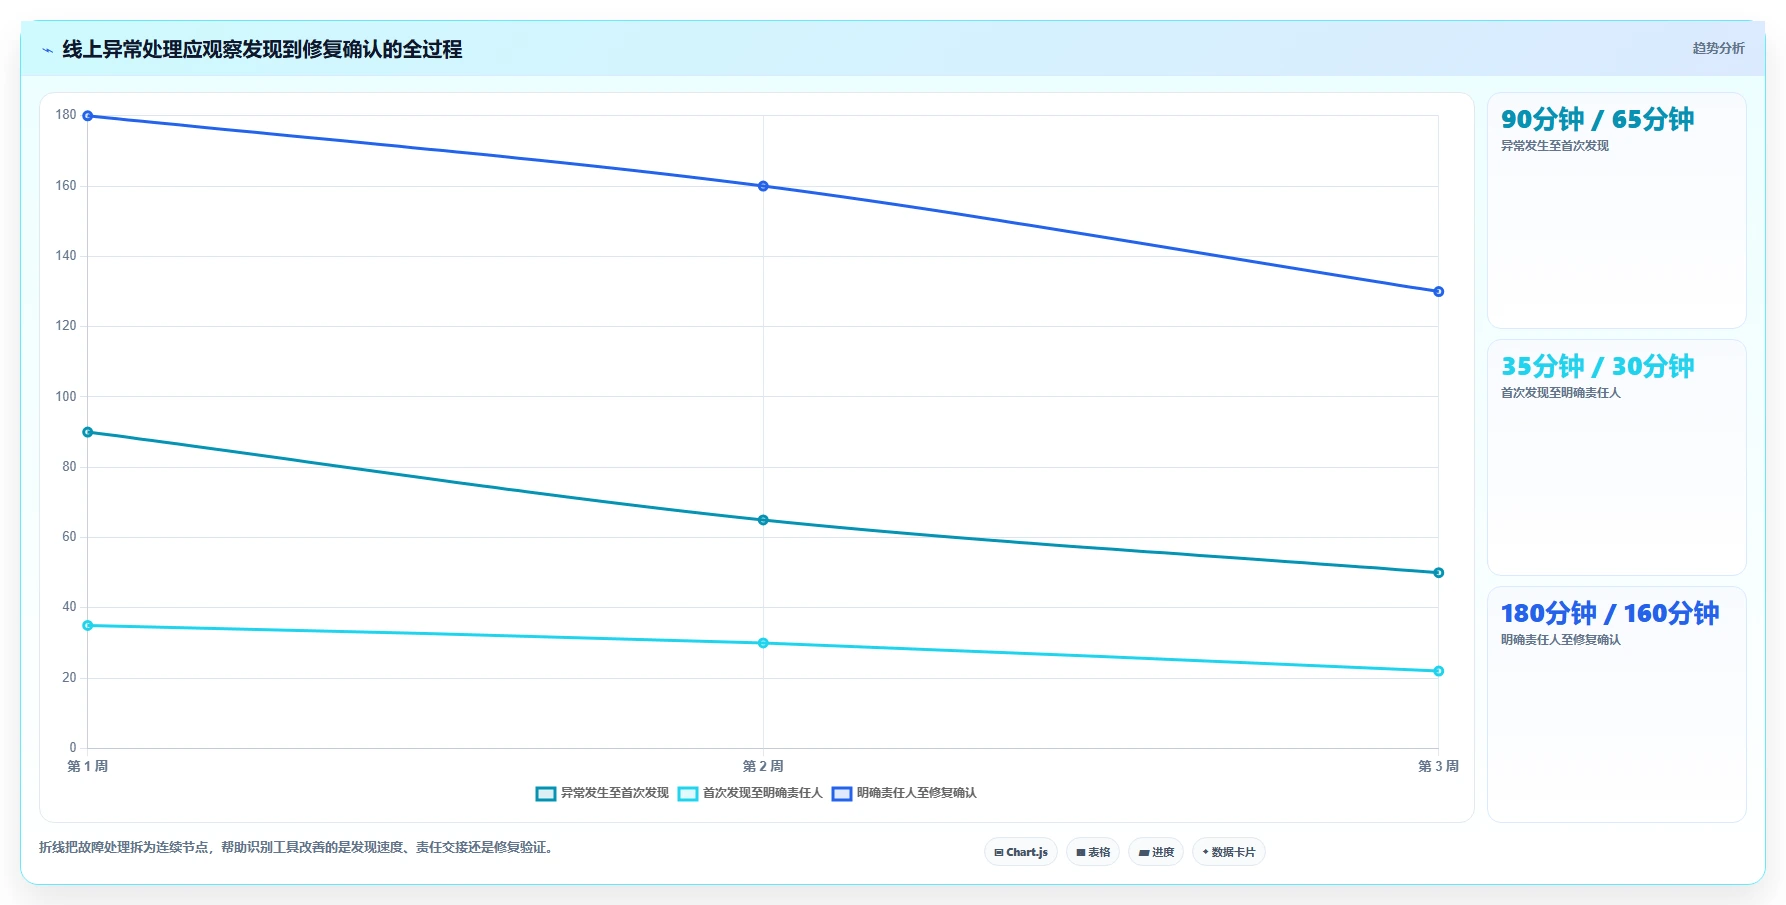Viewport: 1786px width, 905px height.
Task: Click the y-axis tick label 120
Action: tap(66, 326)
